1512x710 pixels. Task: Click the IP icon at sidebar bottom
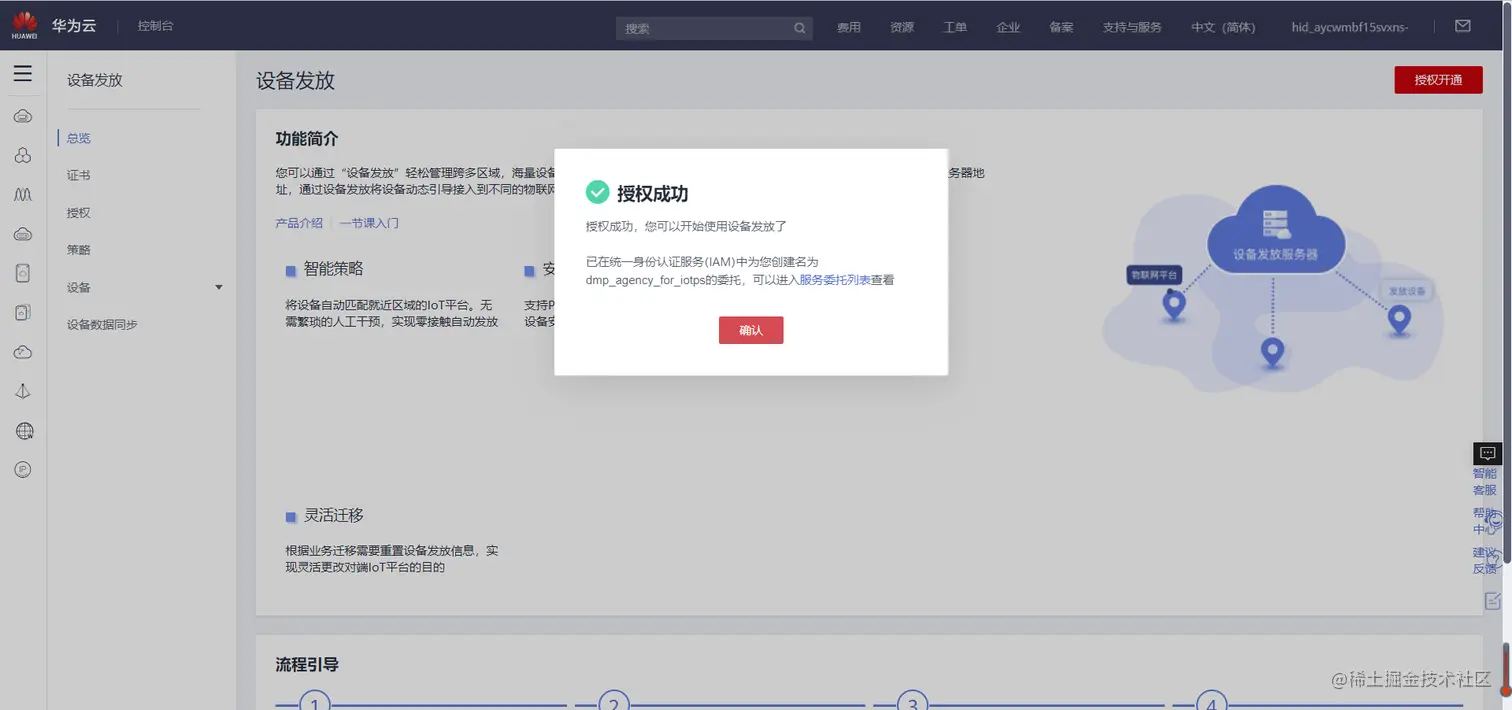coord(23,469)
